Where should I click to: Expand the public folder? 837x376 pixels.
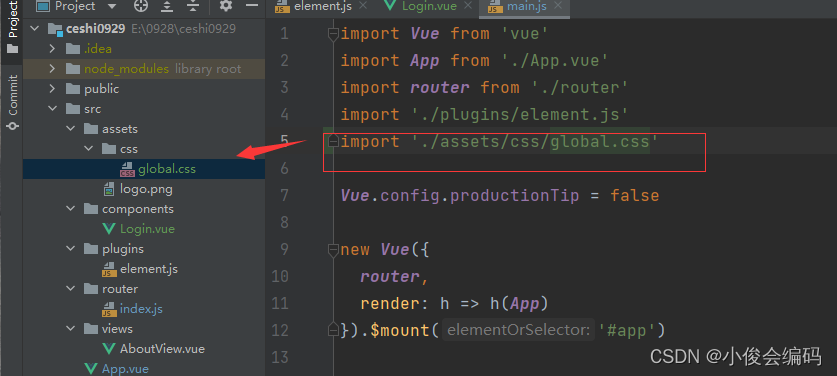click(x=52, y=89)
